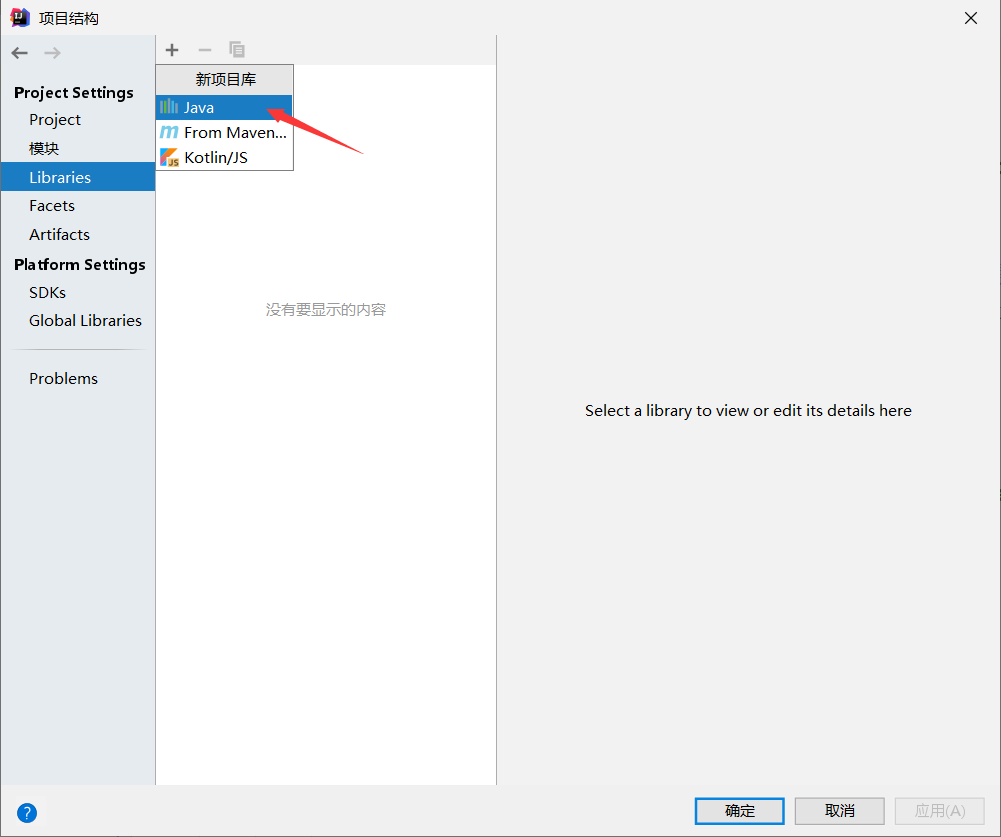
Task: Open the Artifacts settings page
Action: [59, 234]
